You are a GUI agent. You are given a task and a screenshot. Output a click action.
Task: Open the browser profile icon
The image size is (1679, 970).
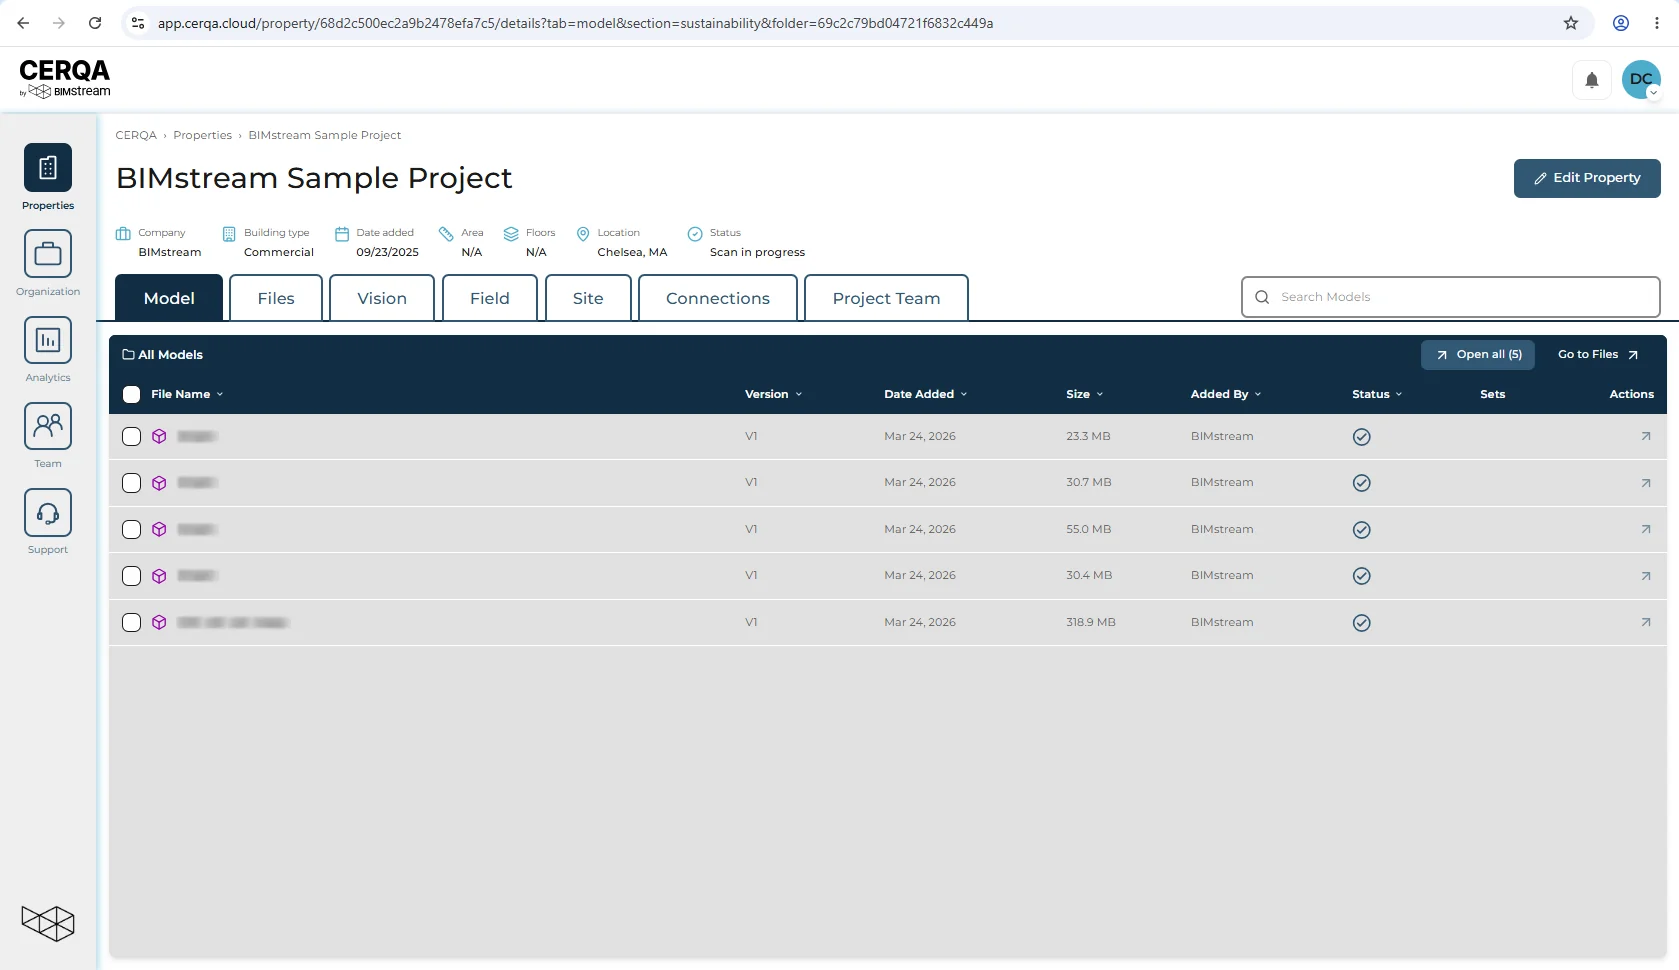(x=1621, y=23)
